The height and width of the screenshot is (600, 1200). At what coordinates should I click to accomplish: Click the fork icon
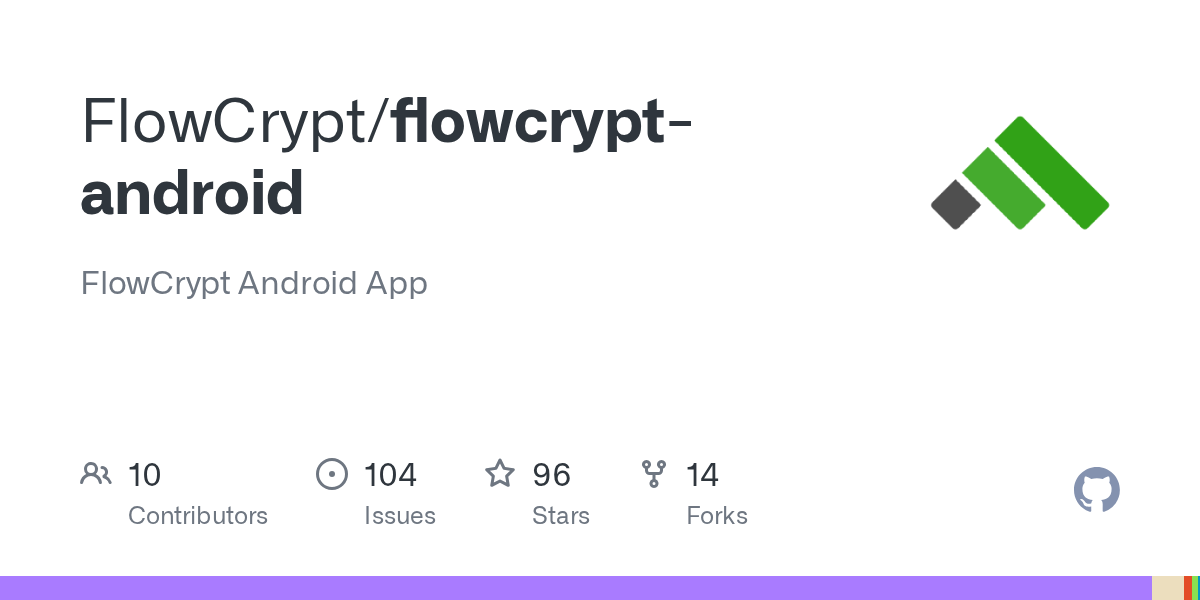click(x=654, y=474)
